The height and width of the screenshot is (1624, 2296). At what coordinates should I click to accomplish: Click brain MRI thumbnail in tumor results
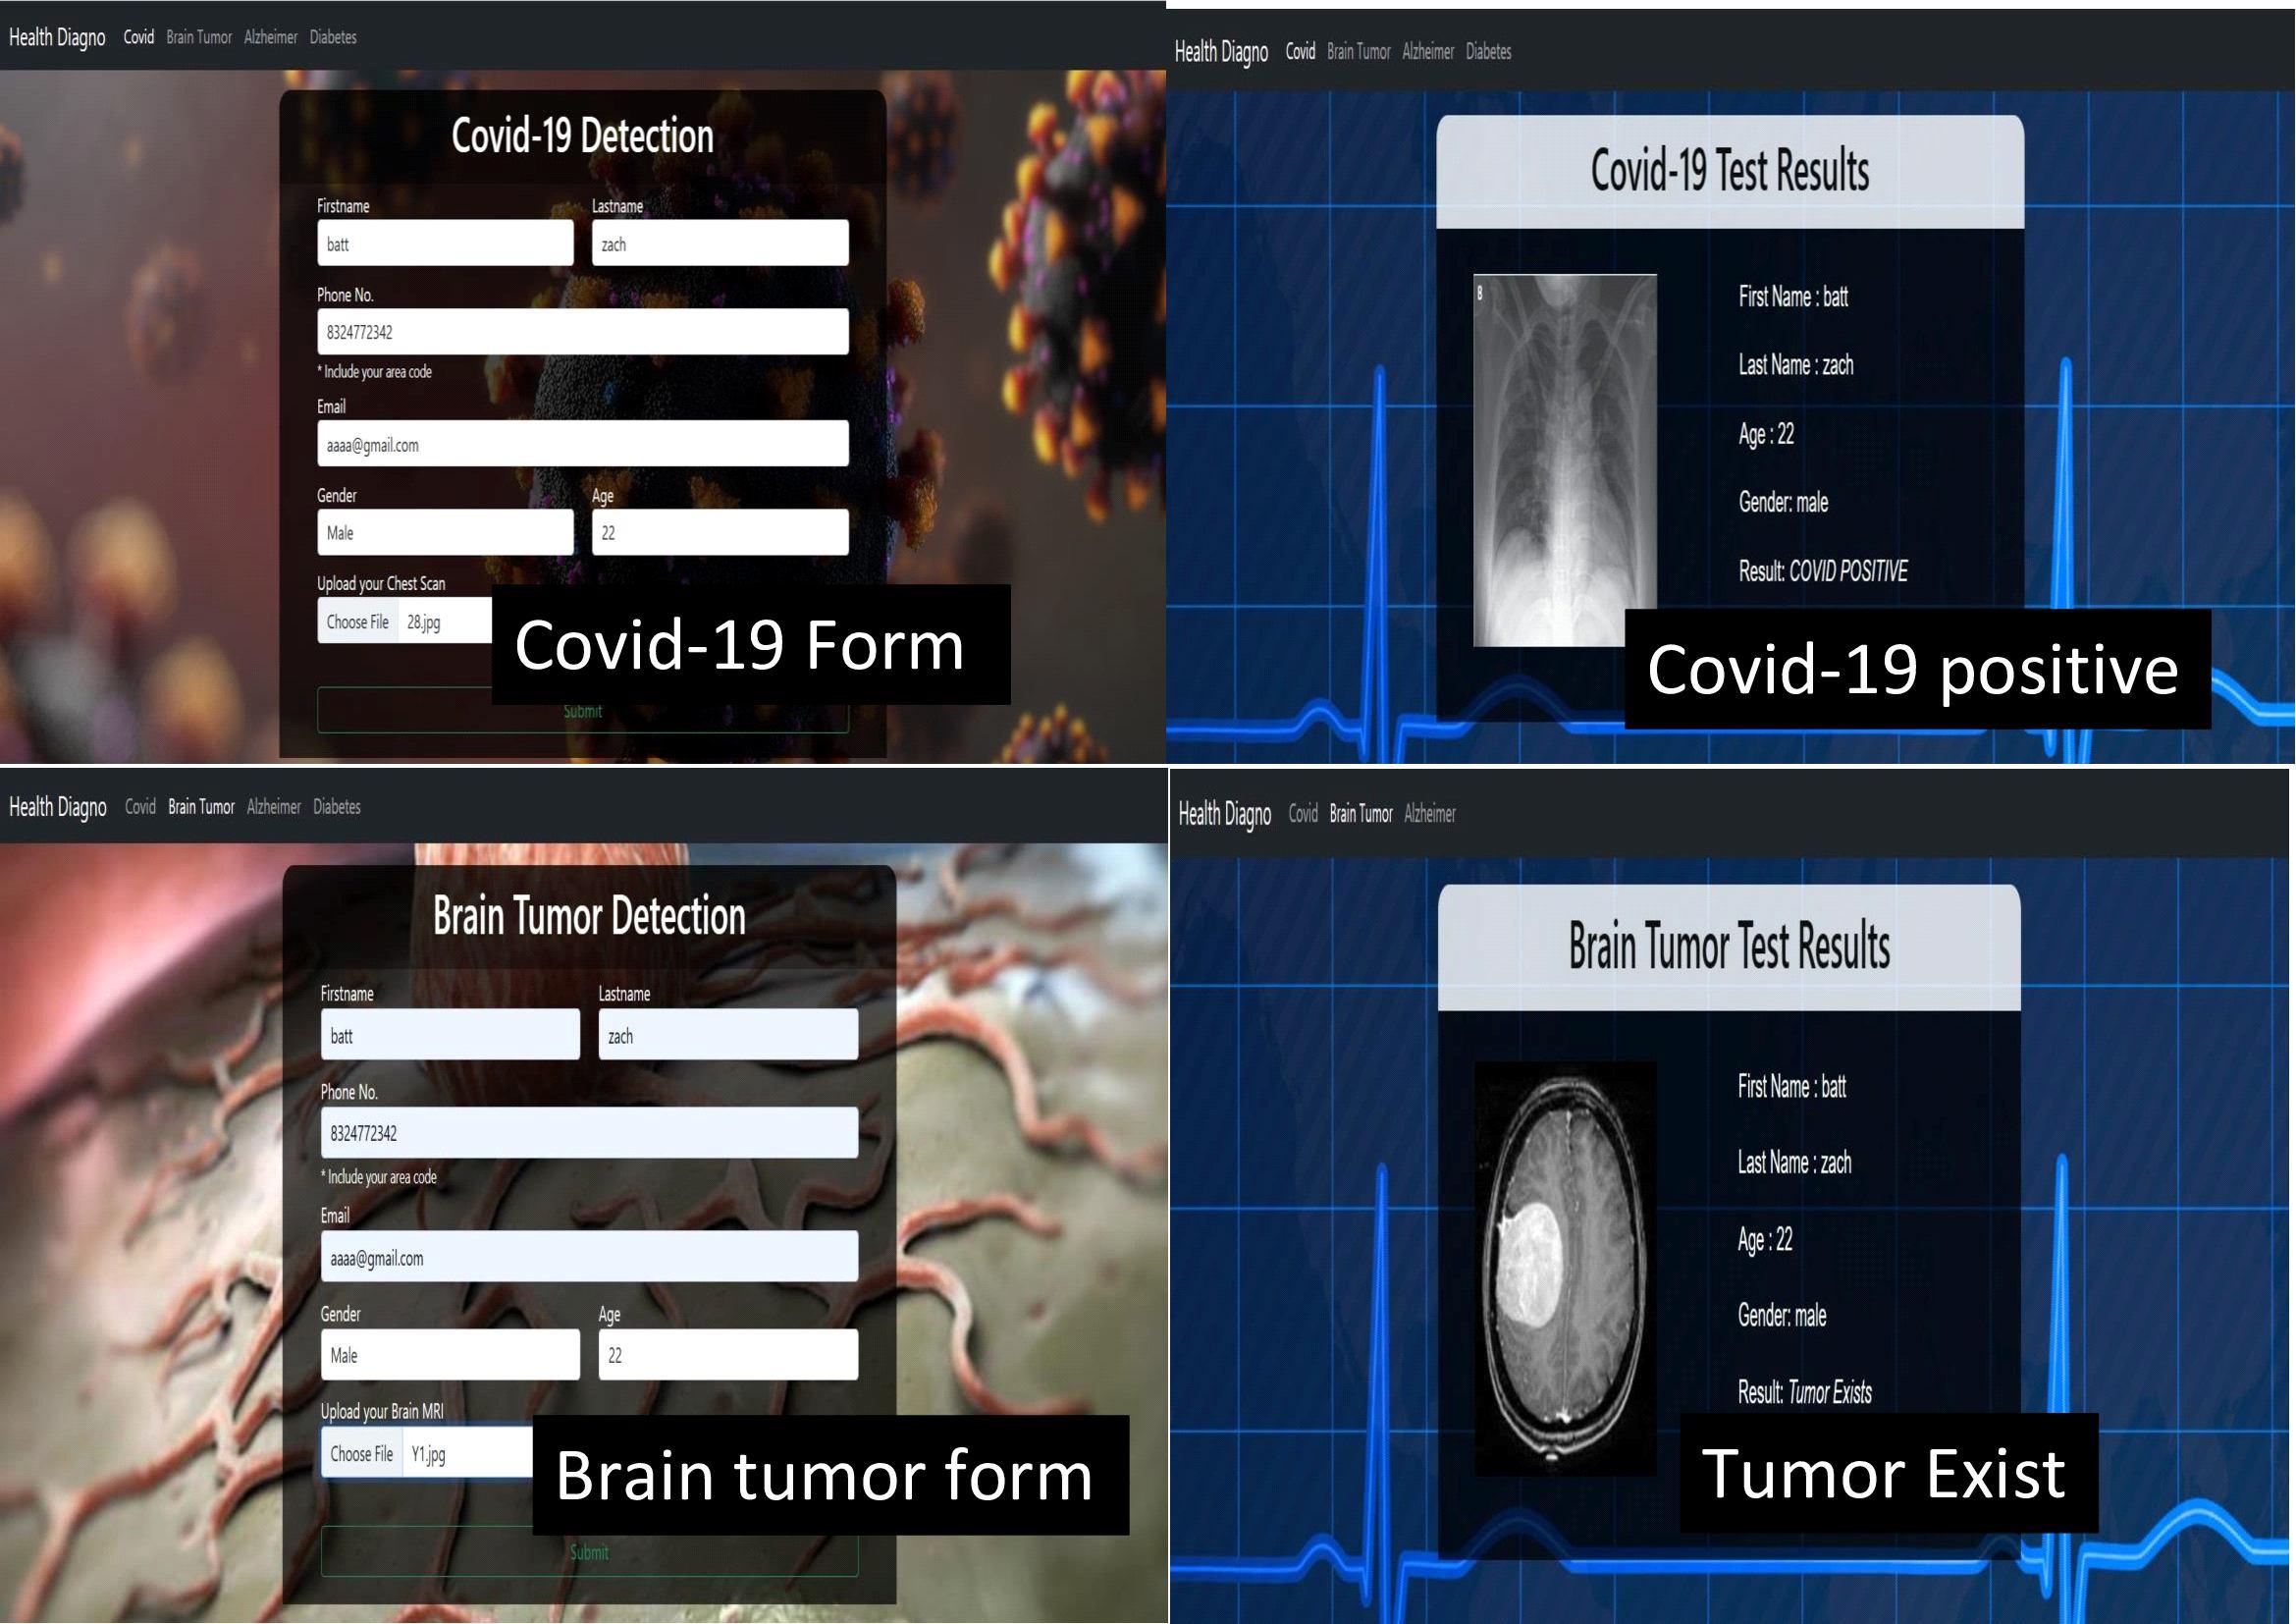click(x=1565, y=1268)
